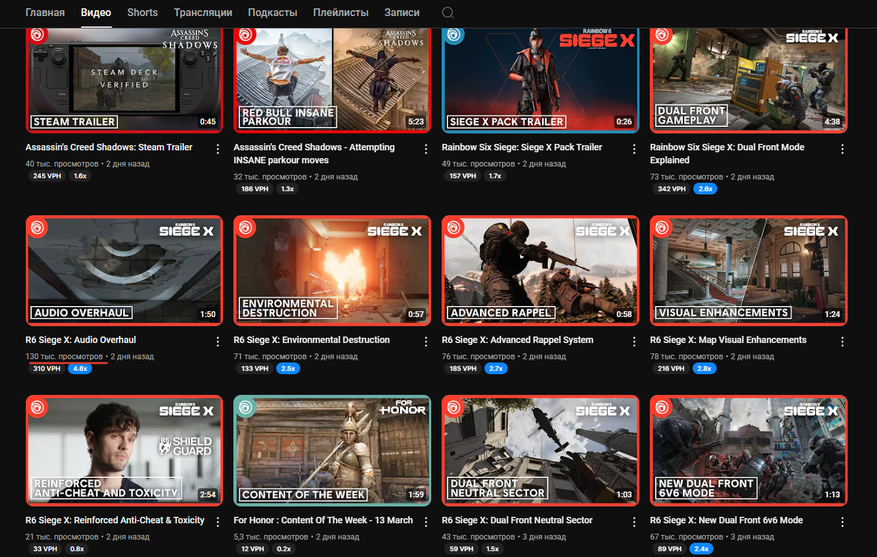Open options menu for For Honor Content Of The Week
The image size is (877, 557).
click(426, 522)
